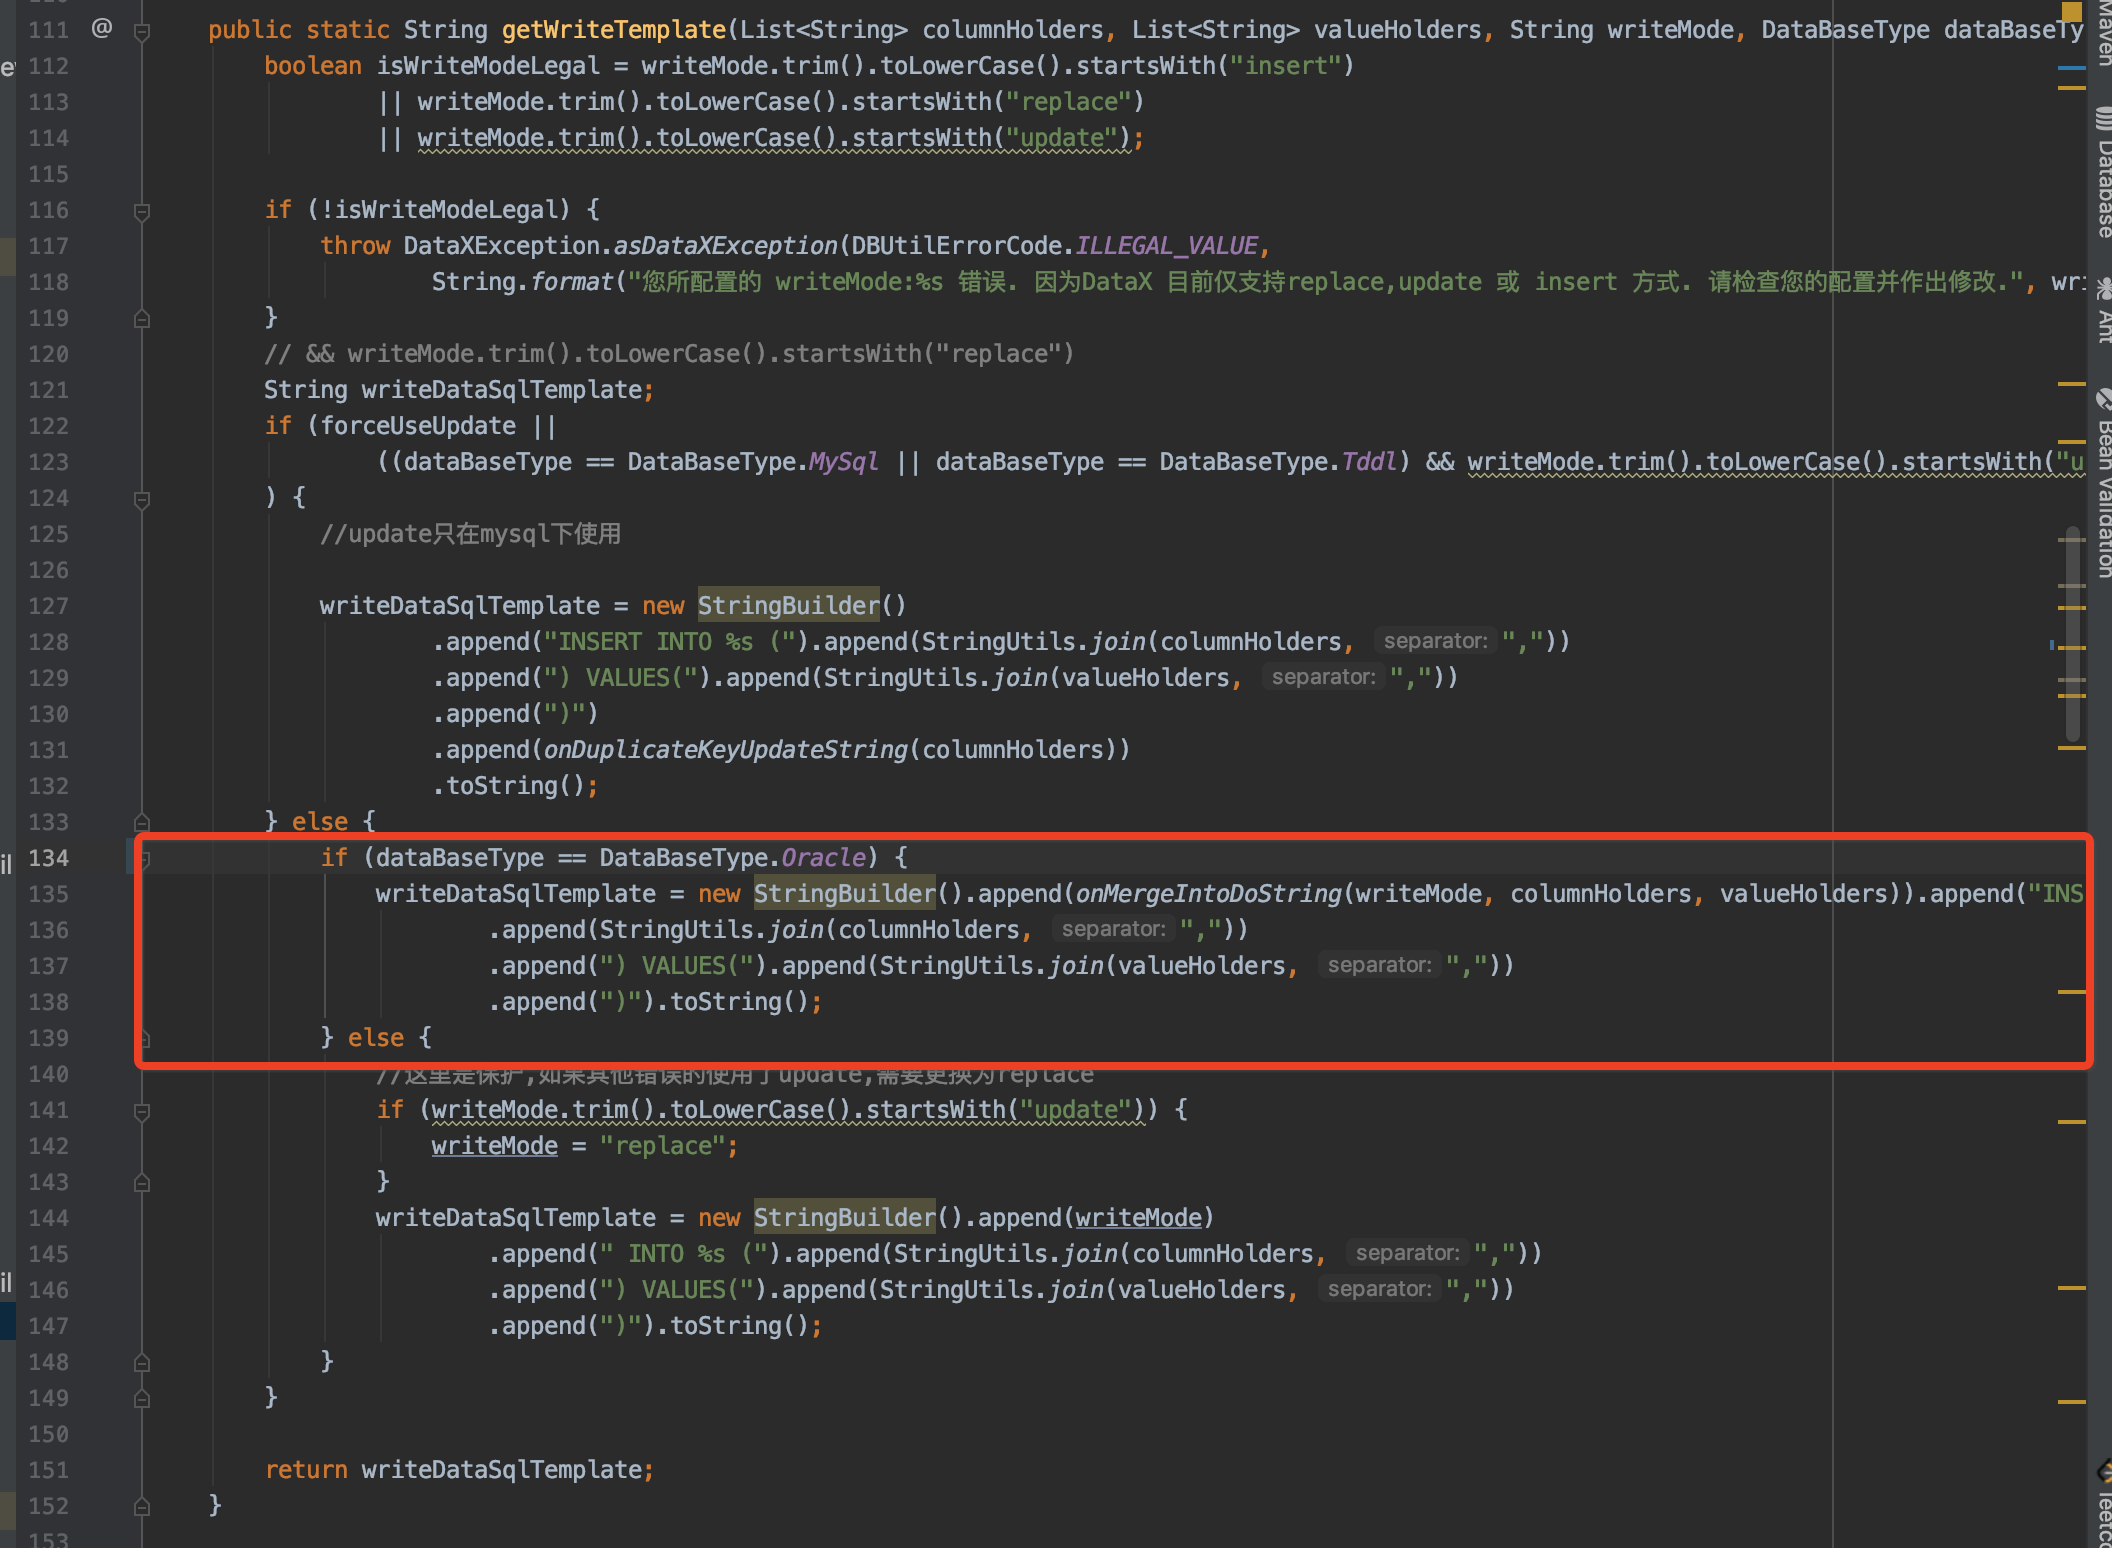Click the fold end marker on line 148
This screenshot has width=2112, height=1548.
pos(142,1363)
